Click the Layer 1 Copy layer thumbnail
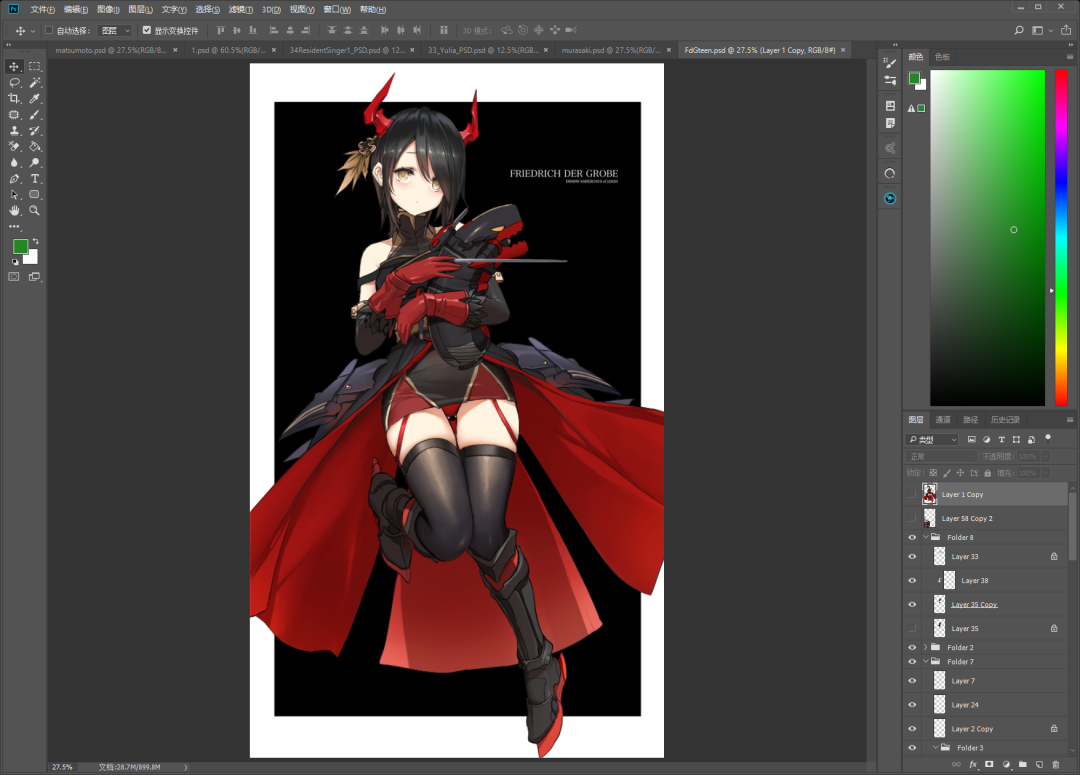1080x775 pixels. pos(930,495)
